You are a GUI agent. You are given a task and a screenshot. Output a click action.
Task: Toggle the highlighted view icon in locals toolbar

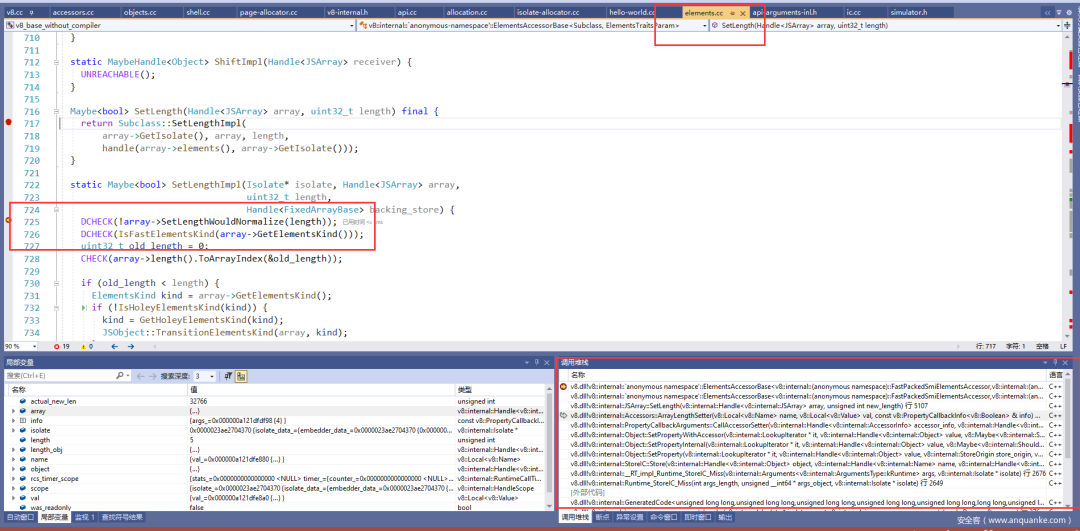[242, 376]
